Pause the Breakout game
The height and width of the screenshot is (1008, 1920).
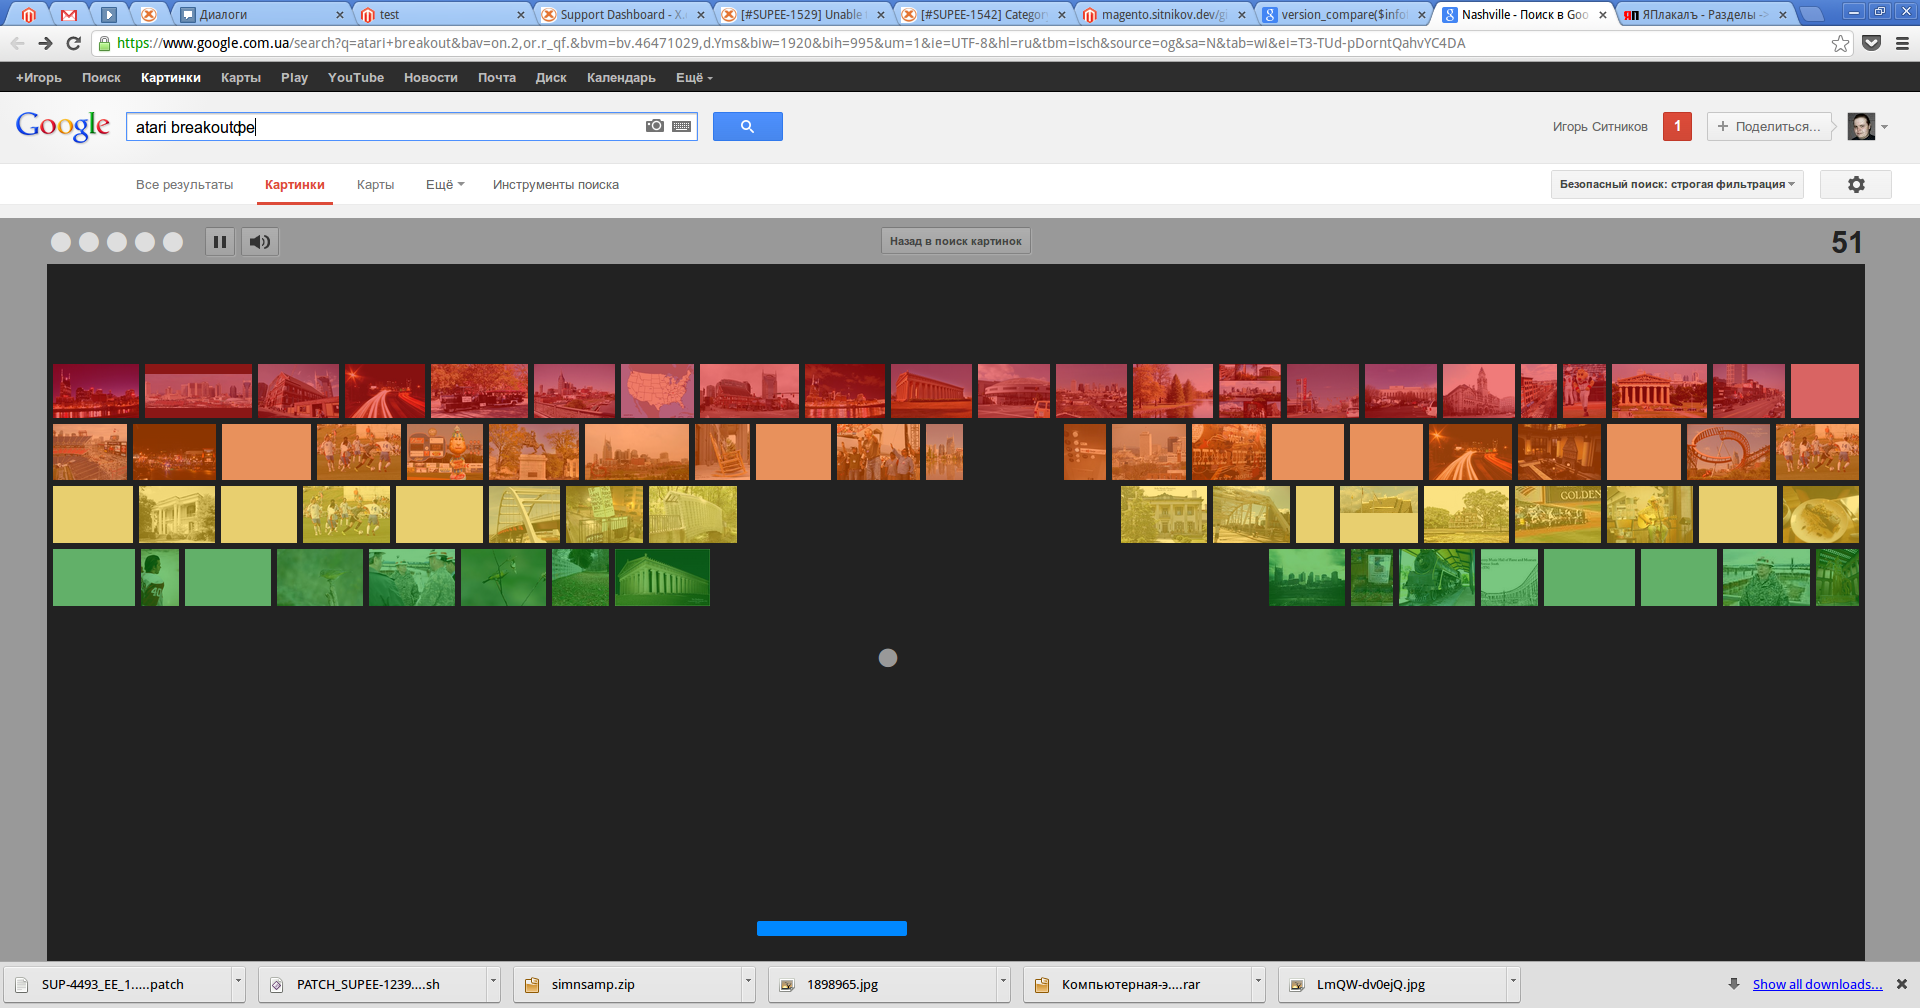click(x=220, y=242)
